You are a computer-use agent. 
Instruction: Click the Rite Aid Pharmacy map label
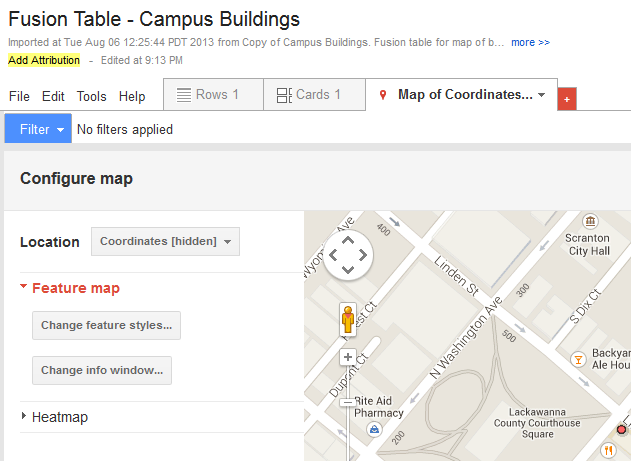379,407
